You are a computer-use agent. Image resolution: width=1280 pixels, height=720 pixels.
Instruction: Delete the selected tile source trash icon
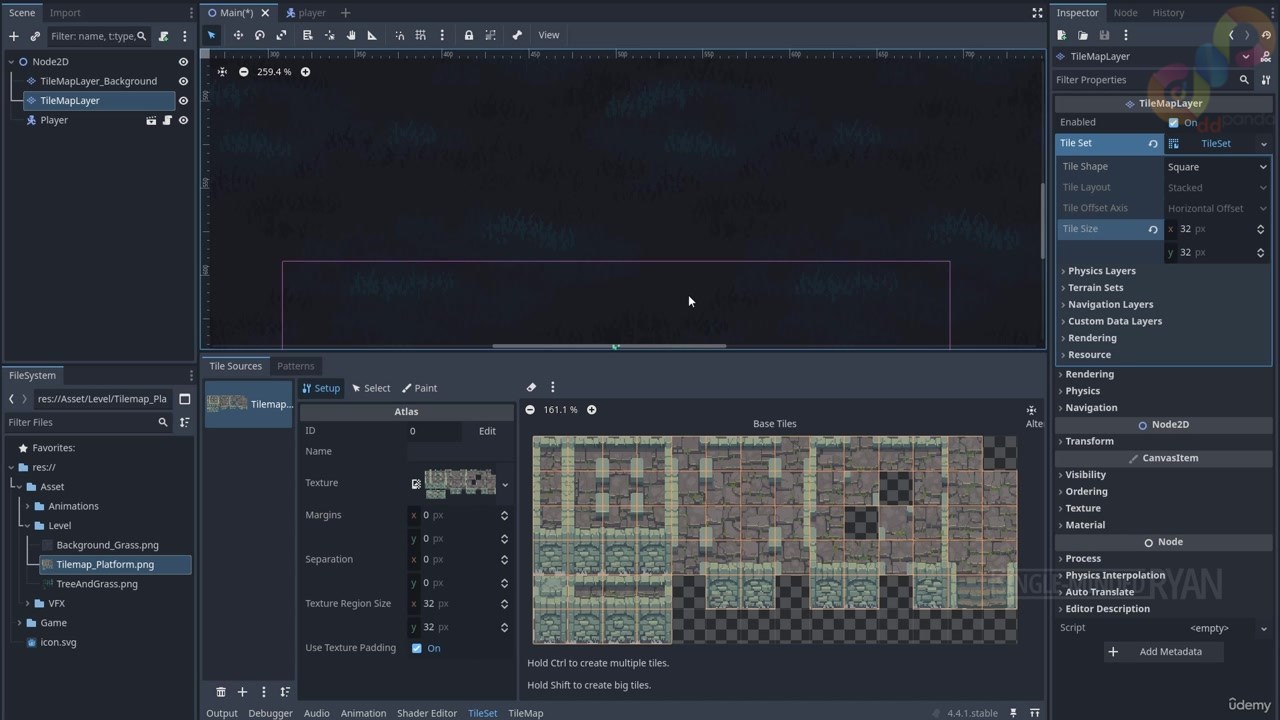click(x=221, y=692)
